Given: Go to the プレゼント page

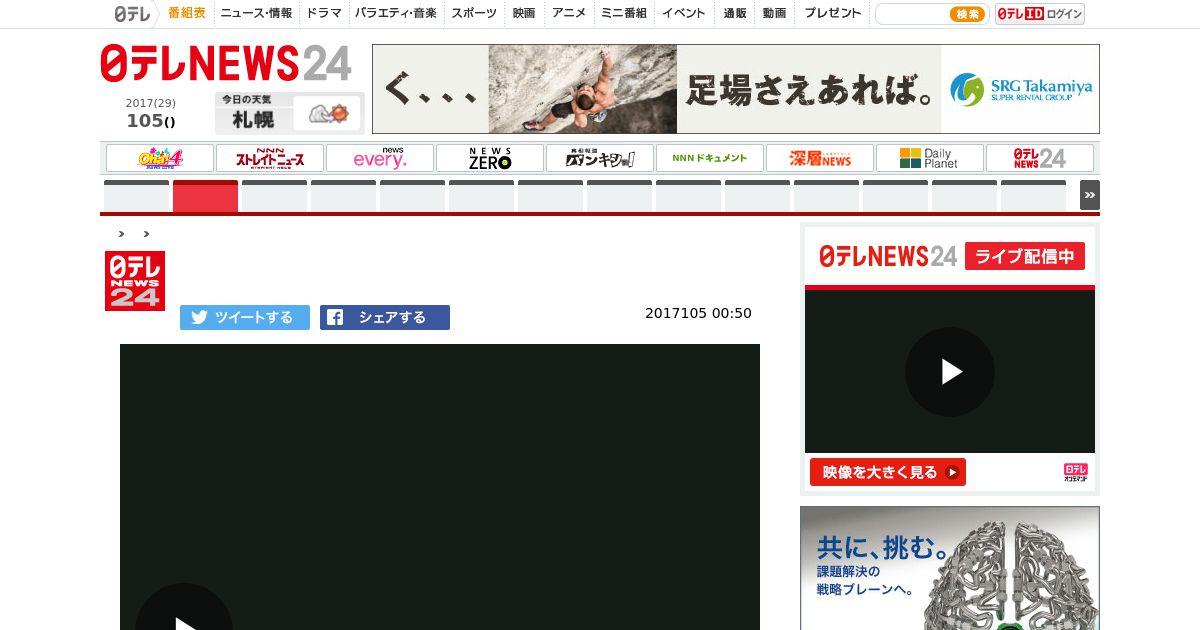Looking at the screenshot, I should click(x=833, y=13).
